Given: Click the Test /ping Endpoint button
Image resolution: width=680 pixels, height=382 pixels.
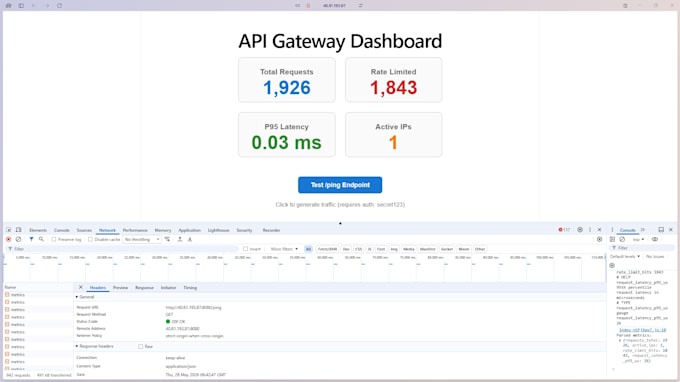Looking at the screenshot, I should click(x=340, y=185).
